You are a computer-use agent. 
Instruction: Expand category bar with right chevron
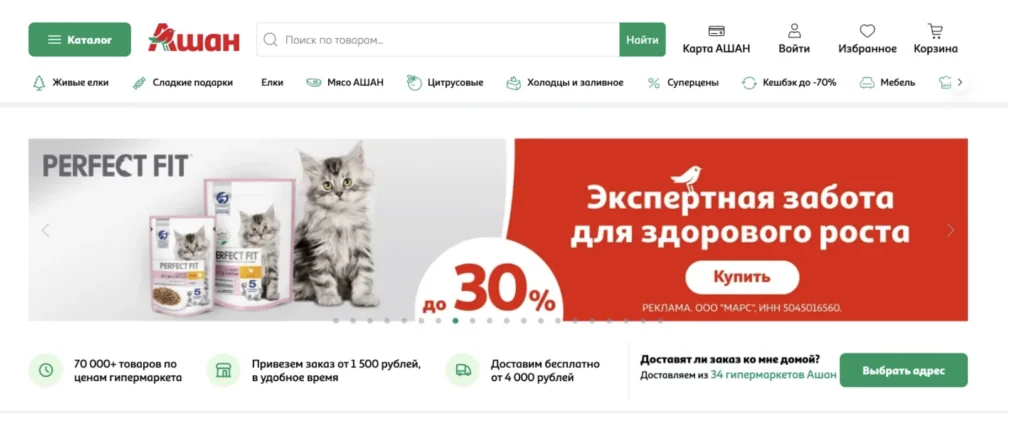click(x=960, y=82)
